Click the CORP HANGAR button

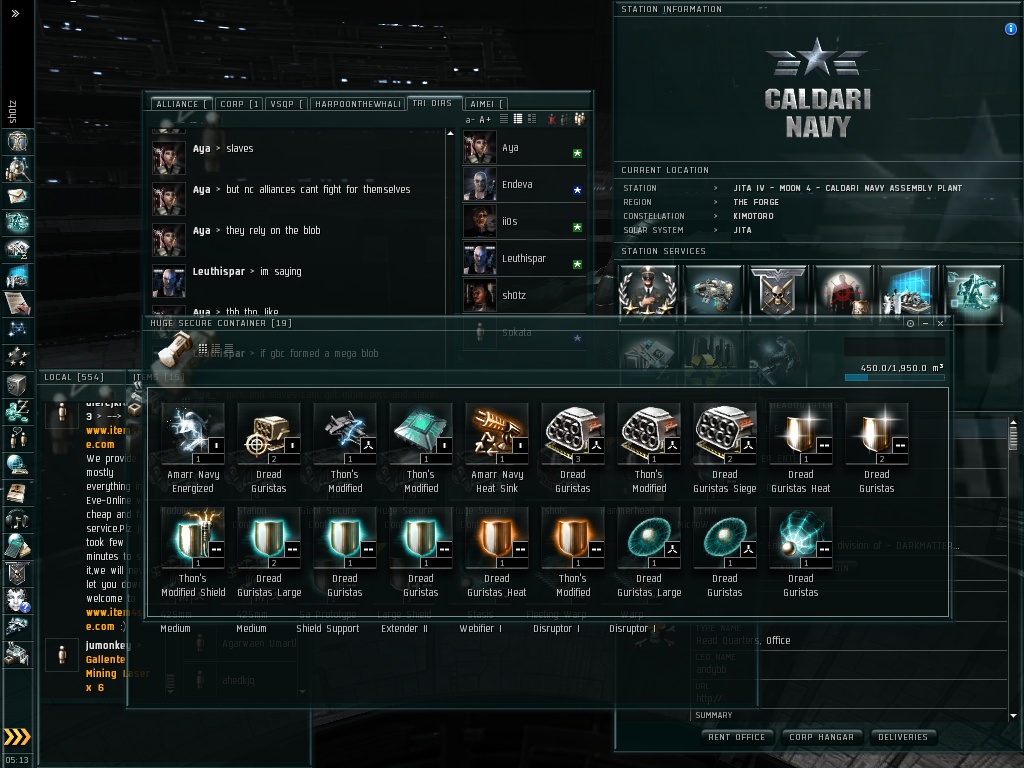822,737
